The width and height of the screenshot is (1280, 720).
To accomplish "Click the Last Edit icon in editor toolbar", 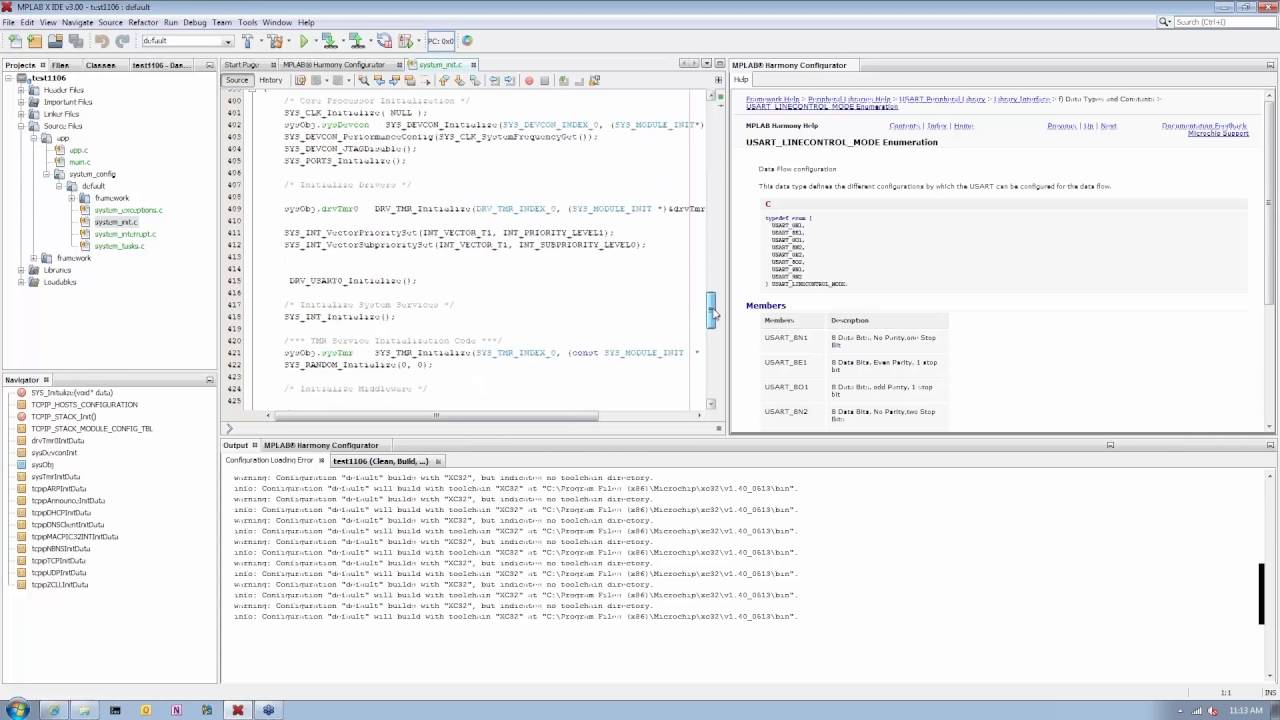I will coord(300,81).
